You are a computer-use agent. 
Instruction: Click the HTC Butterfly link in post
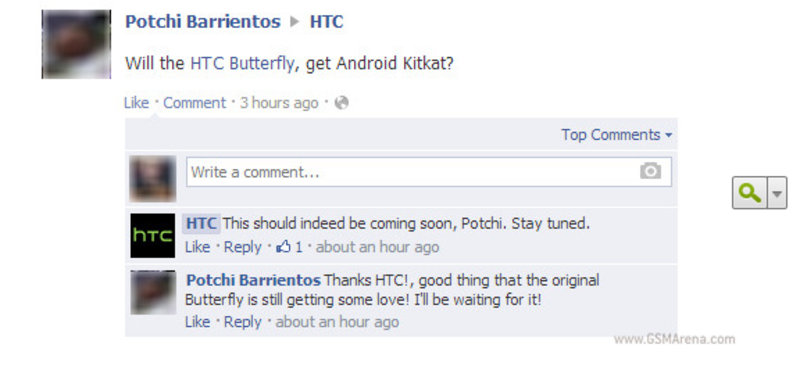(242, 64)
